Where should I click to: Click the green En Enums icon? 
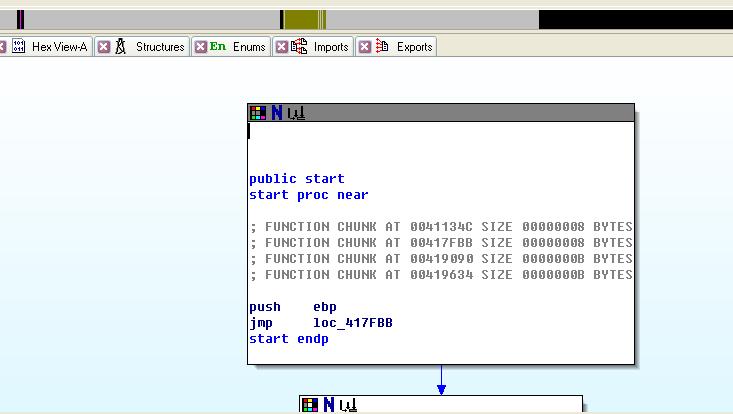pyautogui.click(x=217, y=46)
